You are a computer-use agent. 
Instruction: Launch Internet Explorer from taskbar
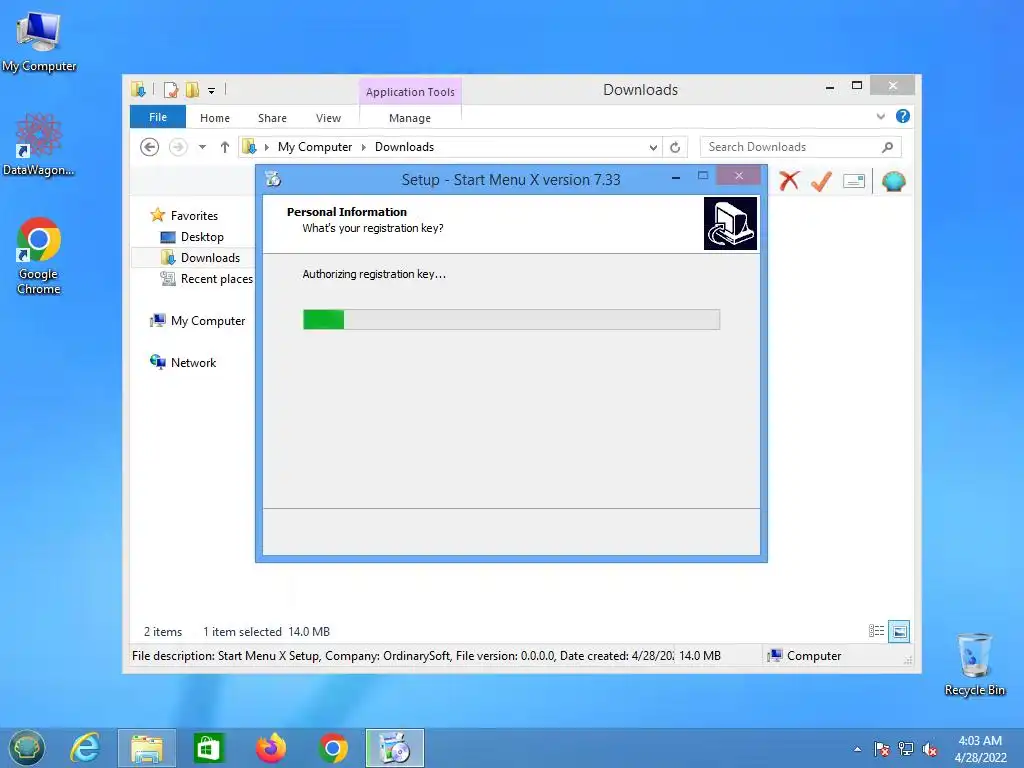click(85, 748)
